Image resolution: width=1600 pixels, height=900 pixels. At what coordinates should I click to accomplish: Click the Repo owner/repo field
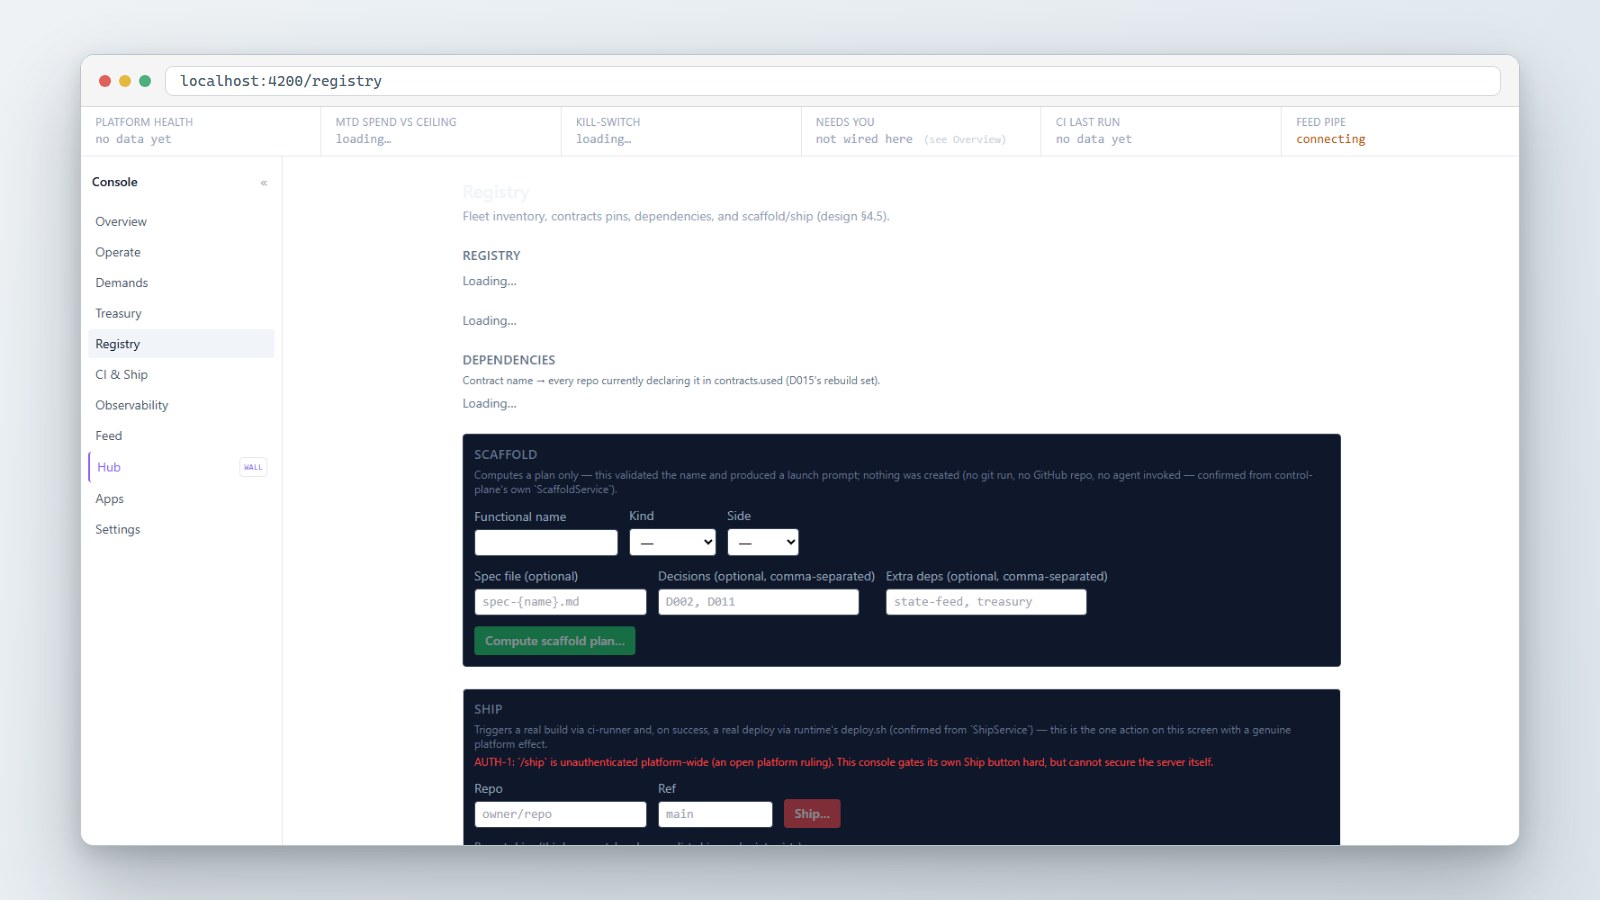[x=560, y=814]
